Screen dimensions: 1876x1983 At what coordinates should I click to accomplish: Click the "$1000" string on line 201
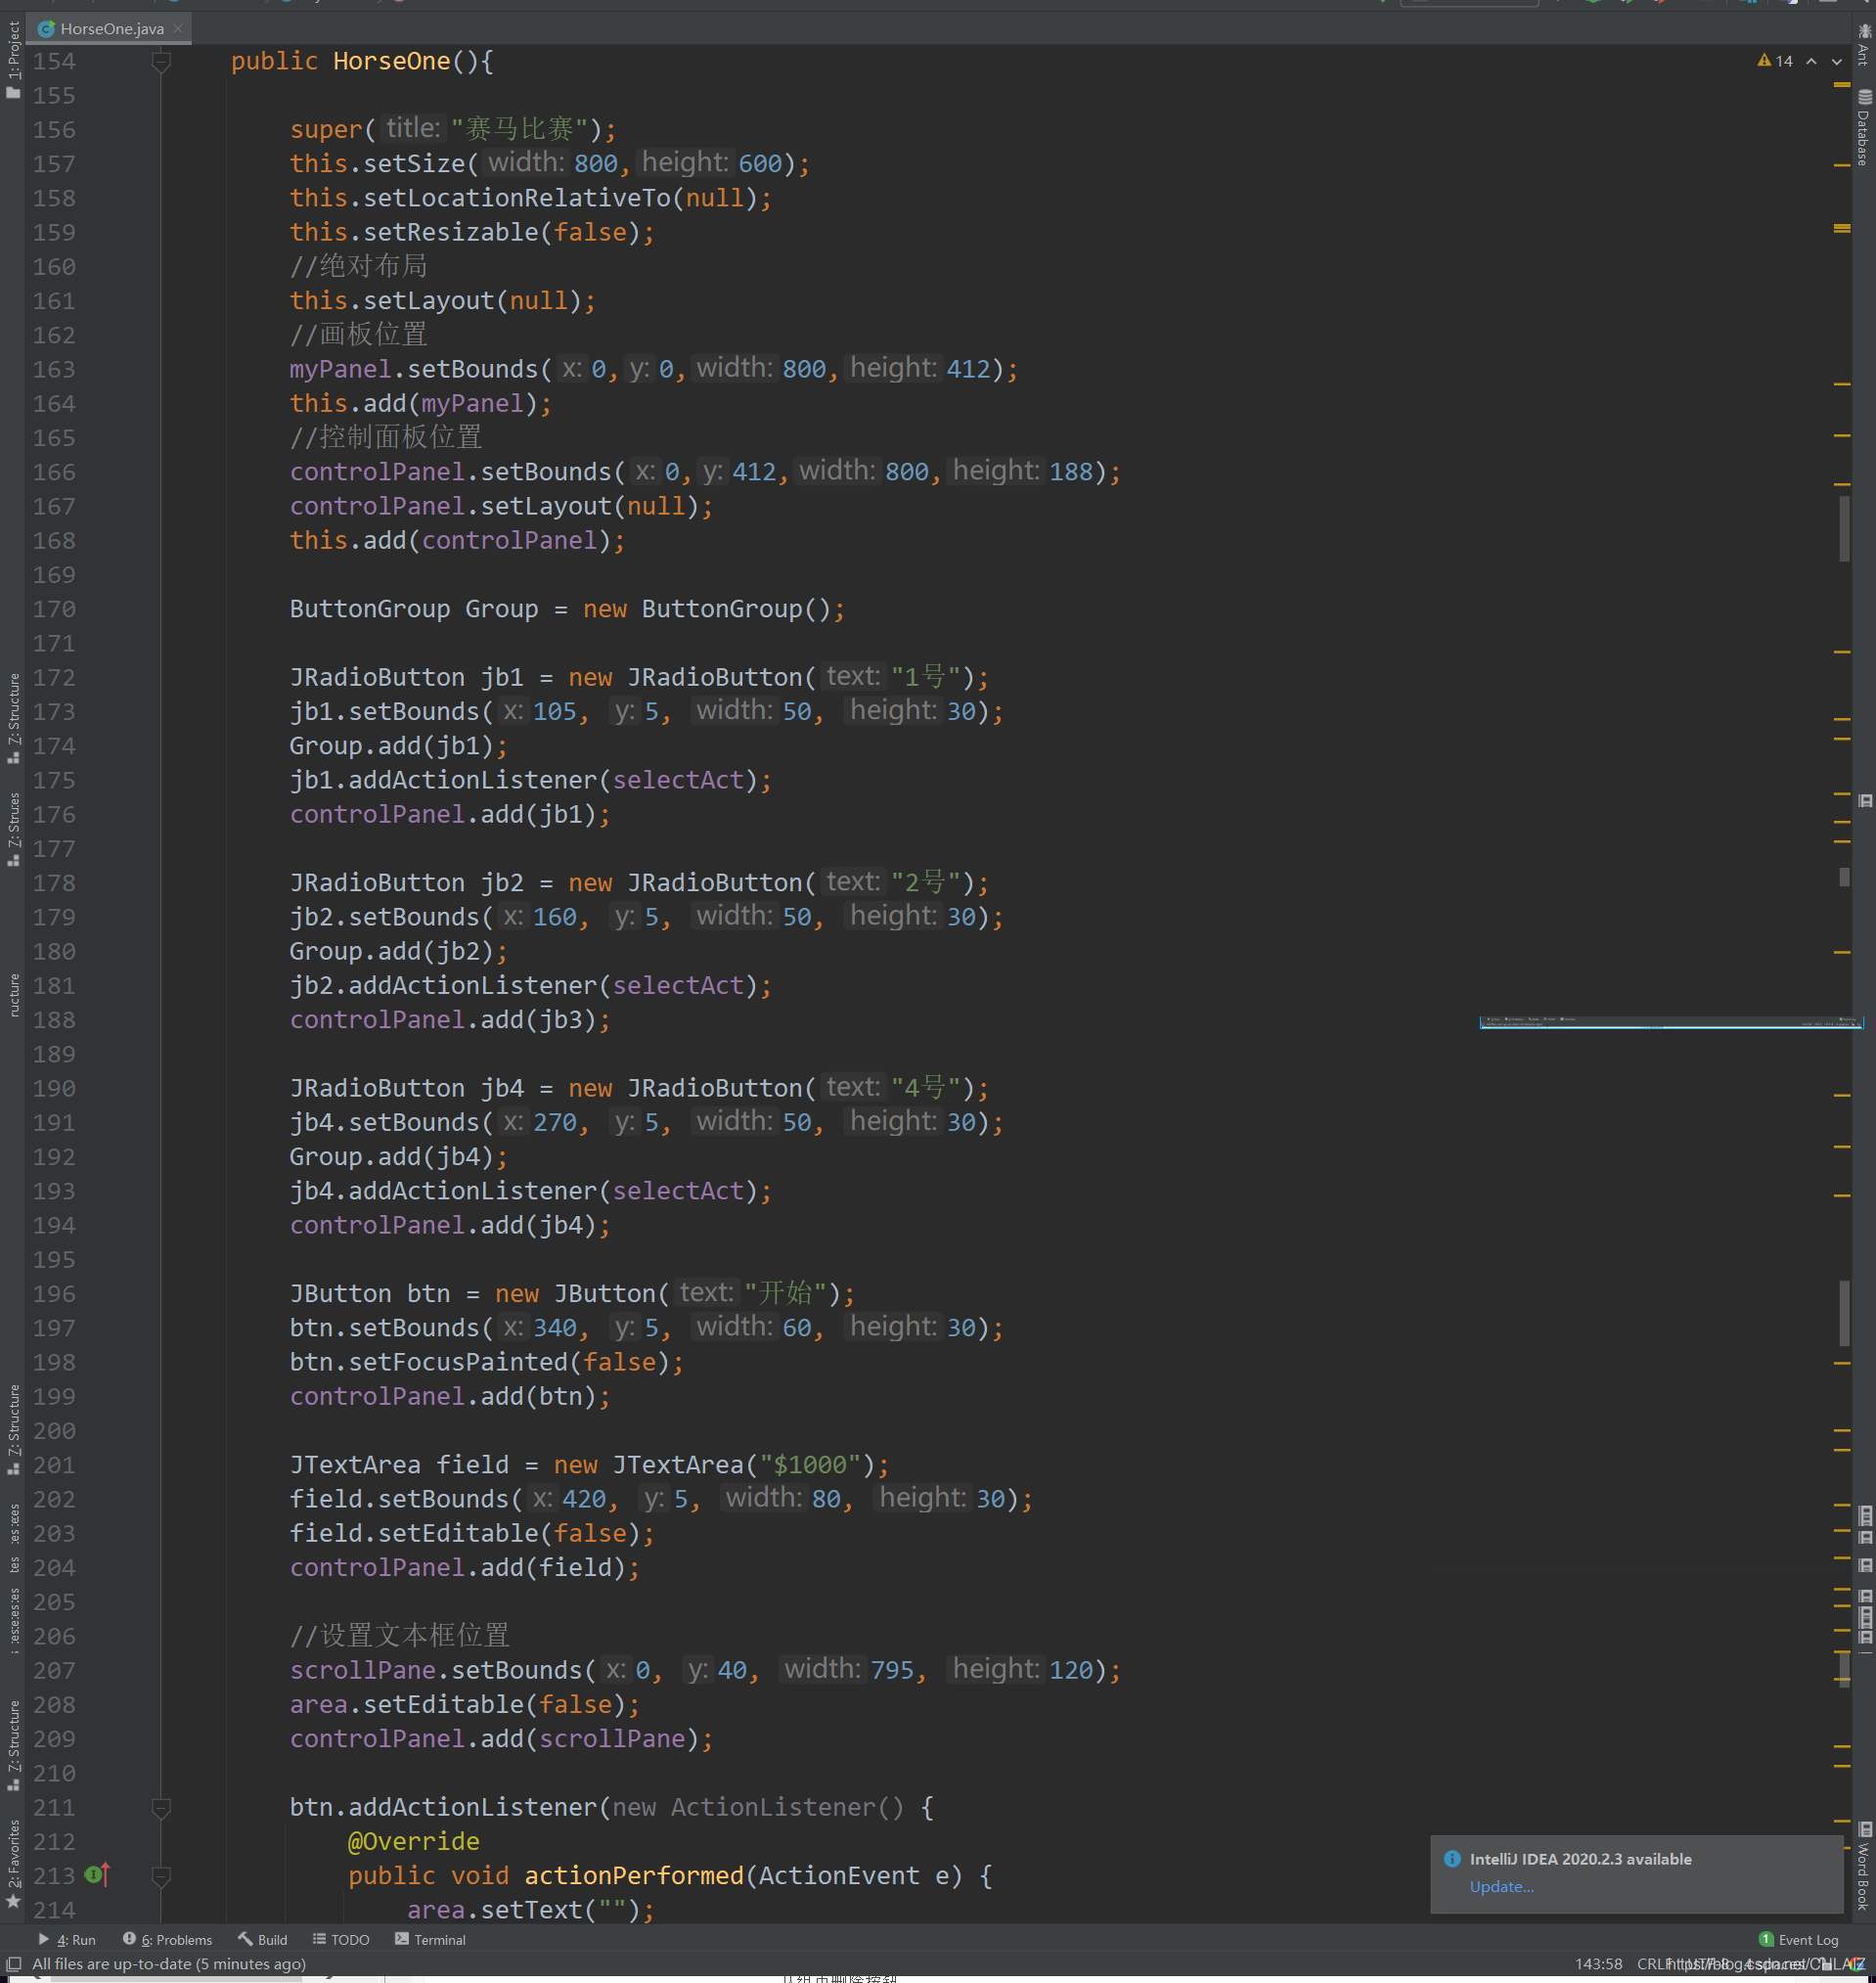click(x=810, y=1465)
